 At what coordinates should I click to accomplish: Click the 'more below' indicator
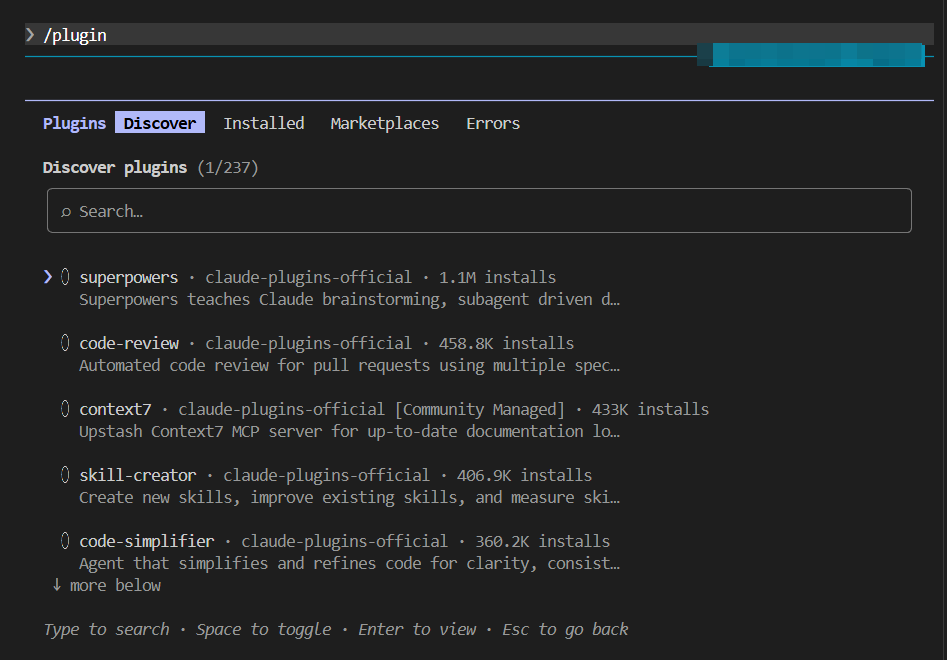click(115, 586)
